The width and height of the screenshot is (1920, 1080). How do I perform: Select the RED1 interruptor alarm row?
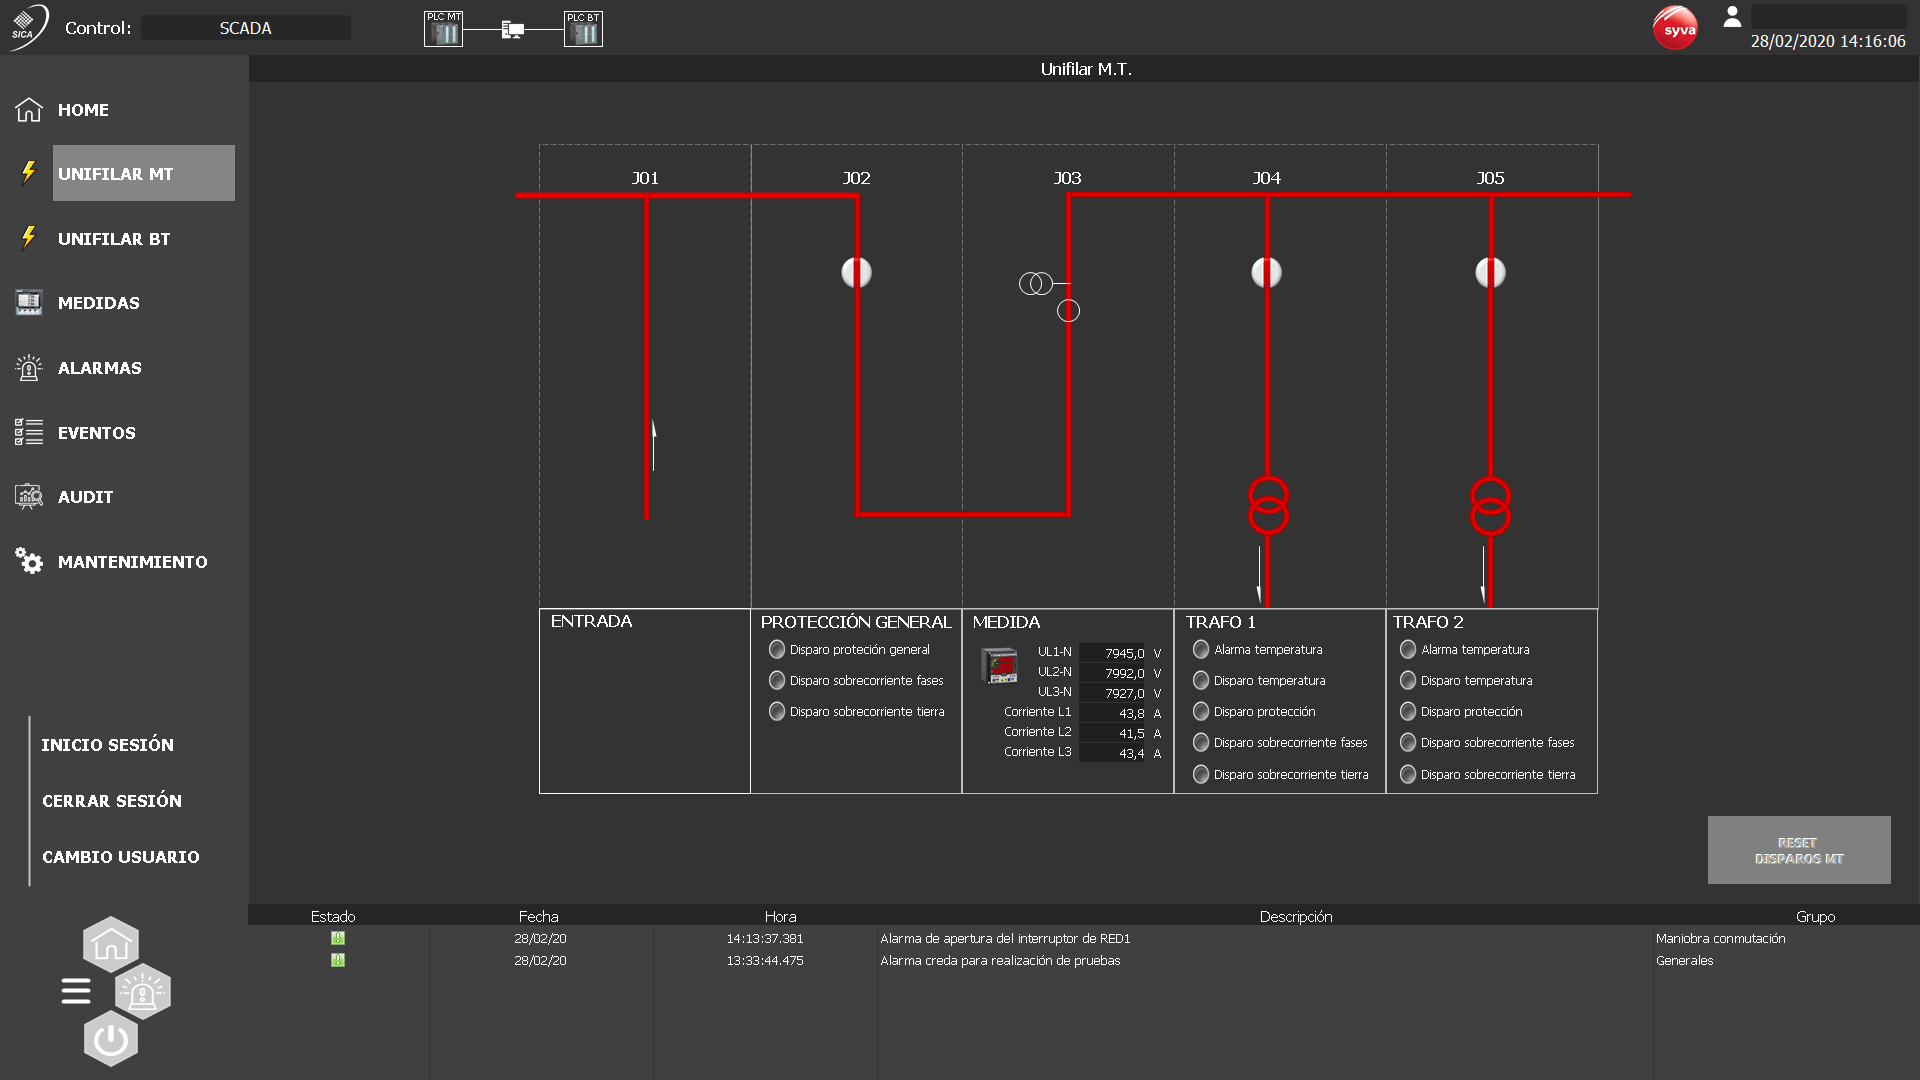[1004, 939]
